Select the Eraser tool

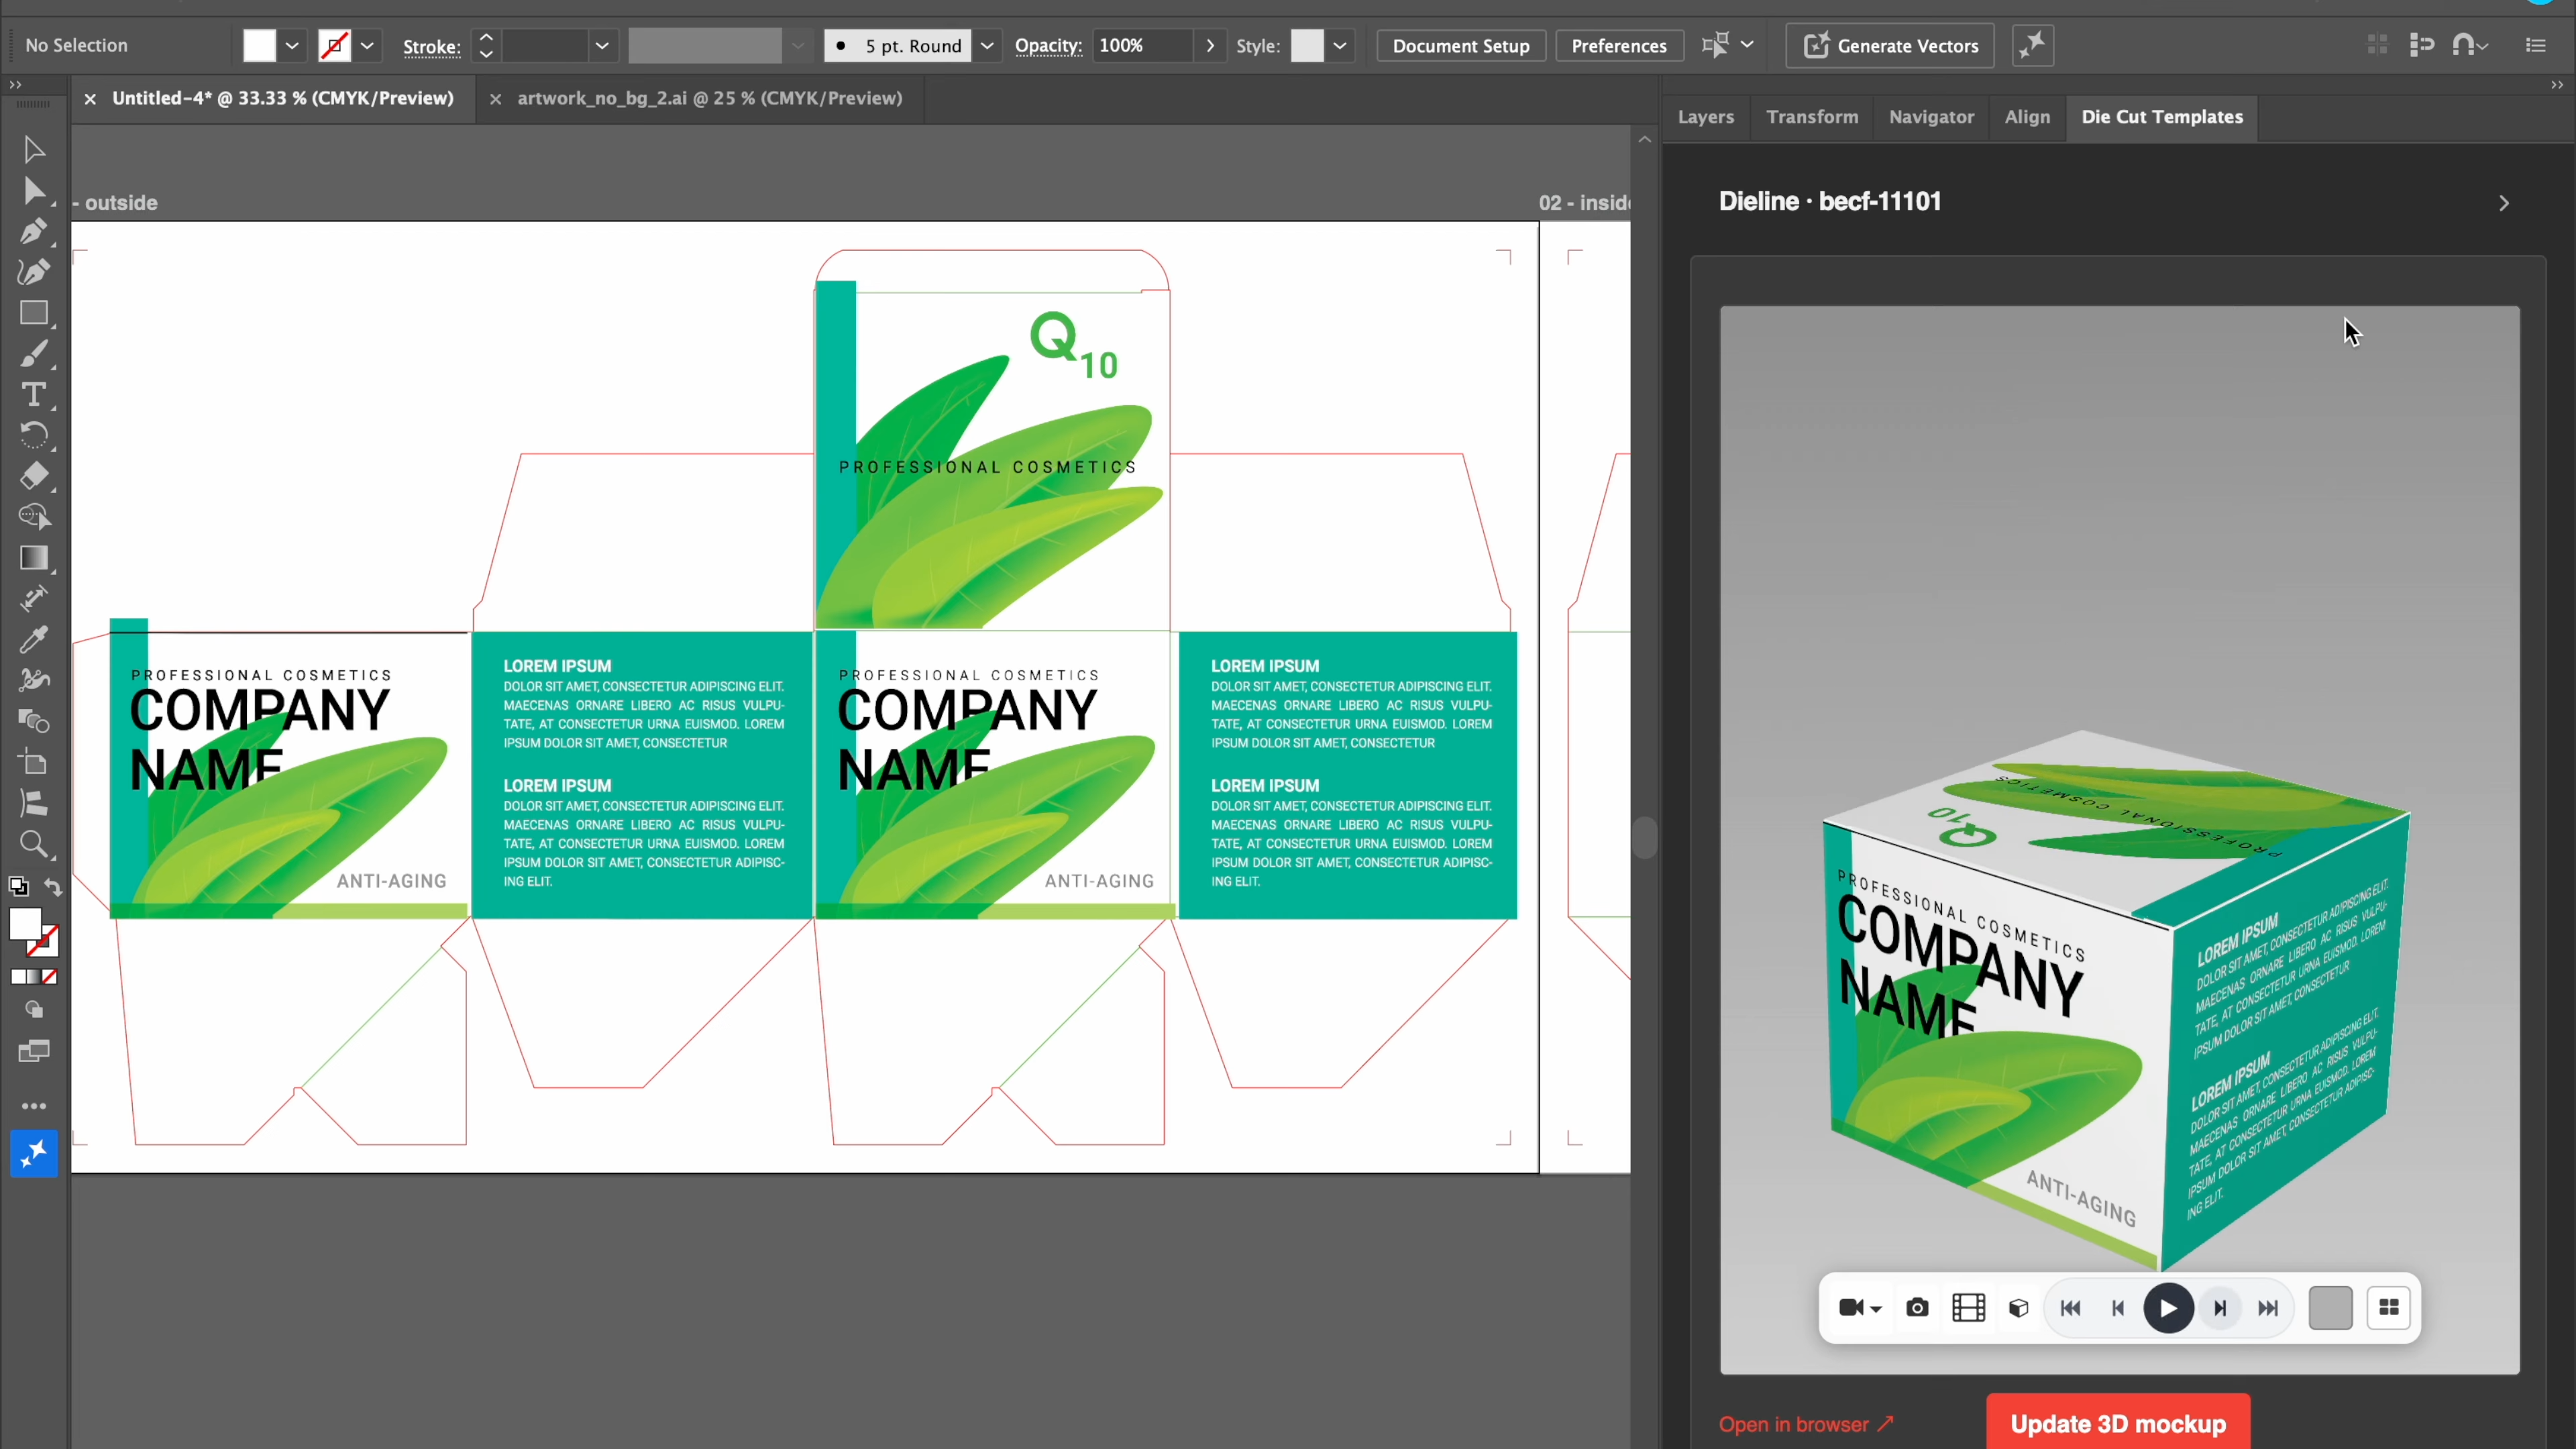point(33,476)
